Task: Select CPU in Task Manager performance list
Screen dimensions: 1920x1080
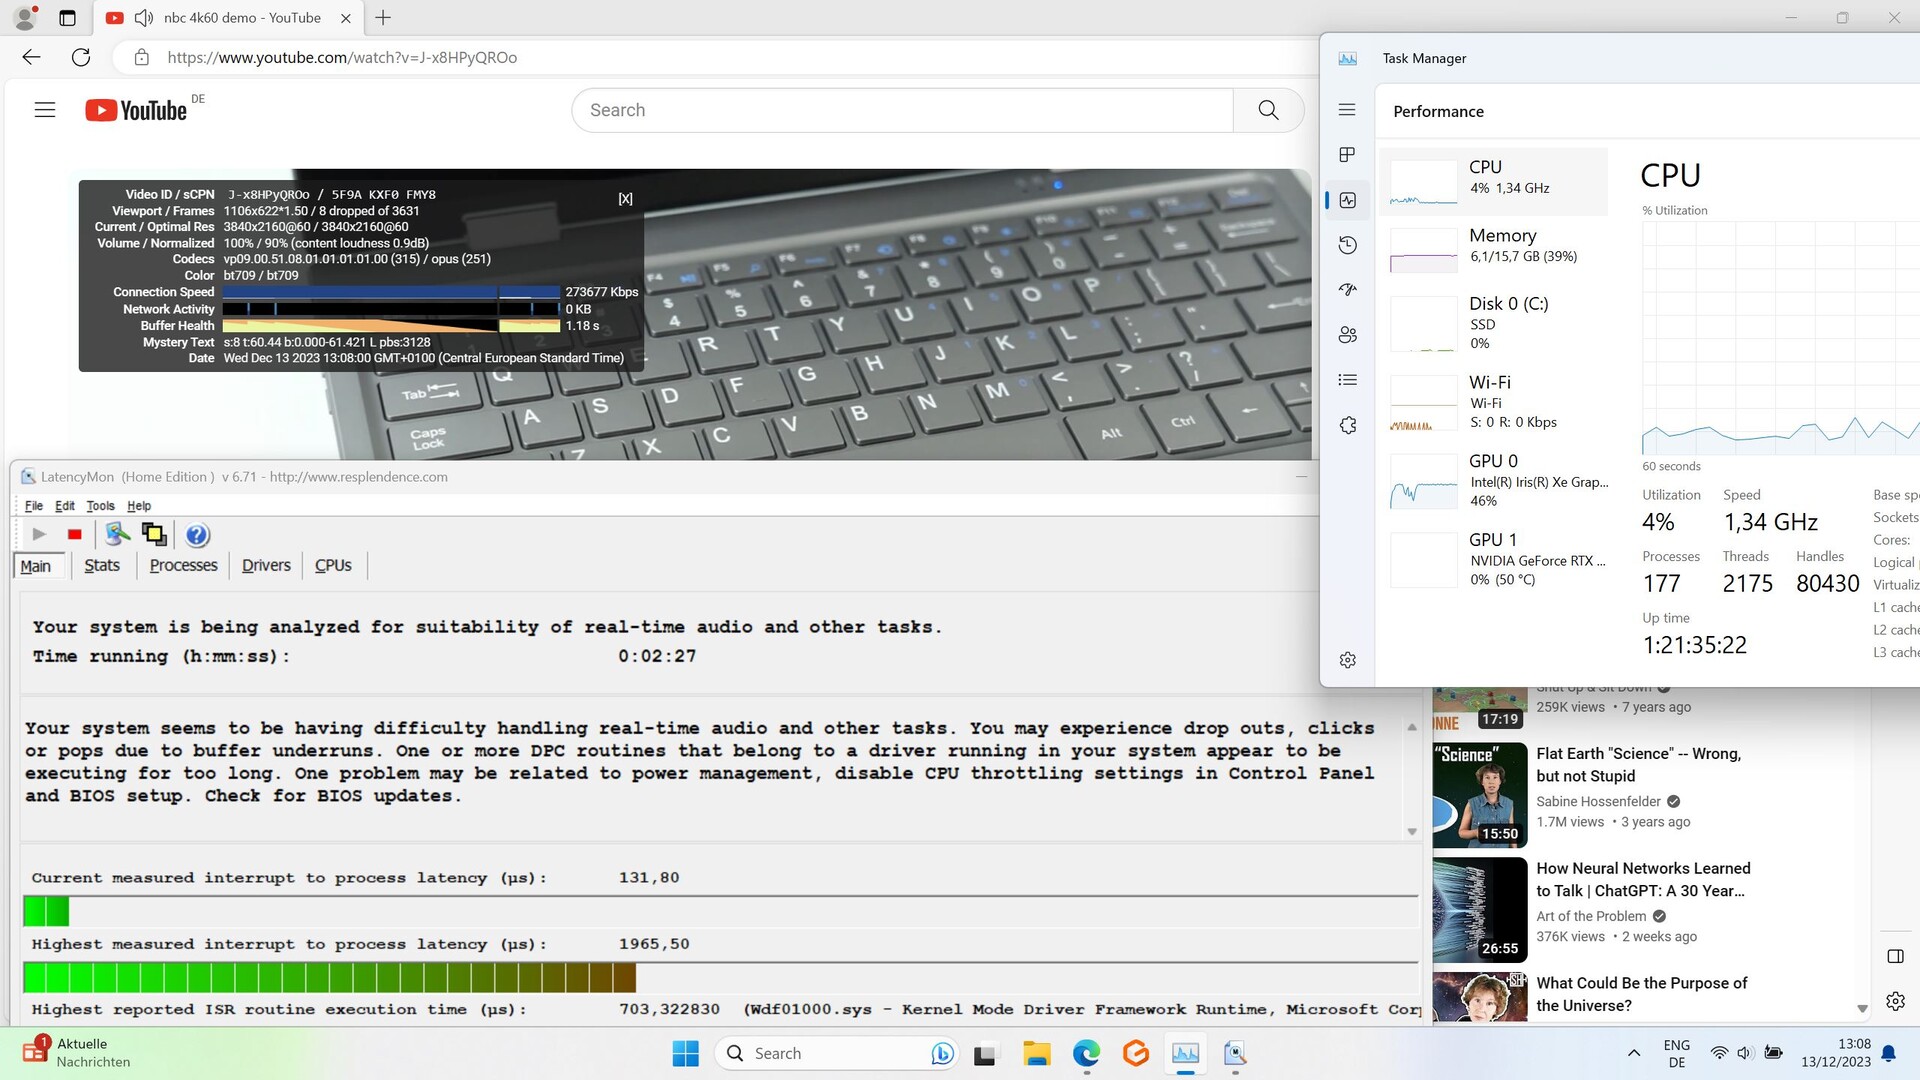Action: [x=1493, y=181]
